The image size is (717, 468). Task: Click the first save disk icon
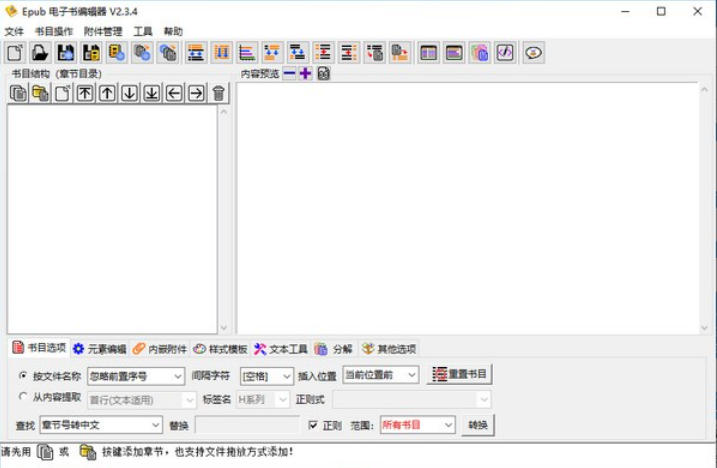[66, 53]
